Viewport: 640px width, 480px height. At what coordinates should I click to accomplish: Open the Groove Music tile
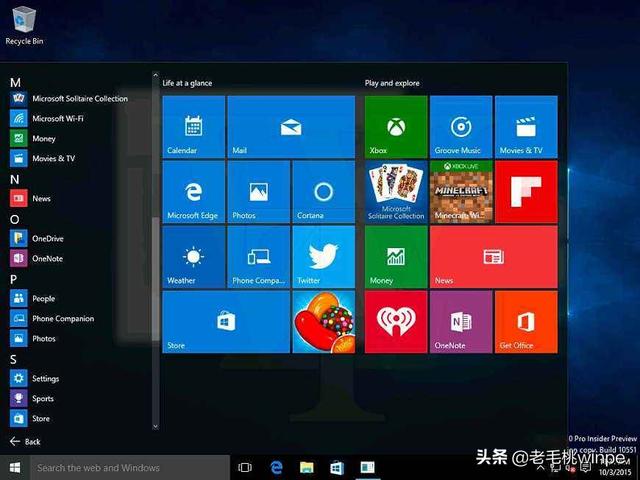[461, 127]
